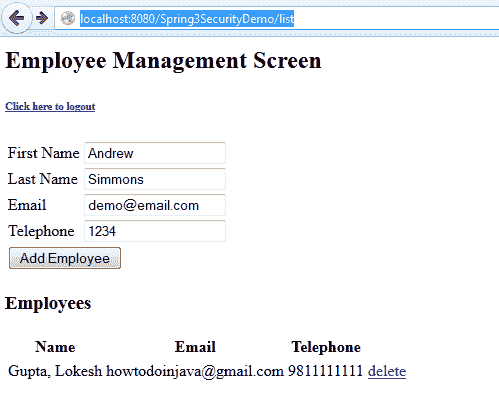Select the localhost URL in address bar
499x410 pixels.
coord(187,19)
